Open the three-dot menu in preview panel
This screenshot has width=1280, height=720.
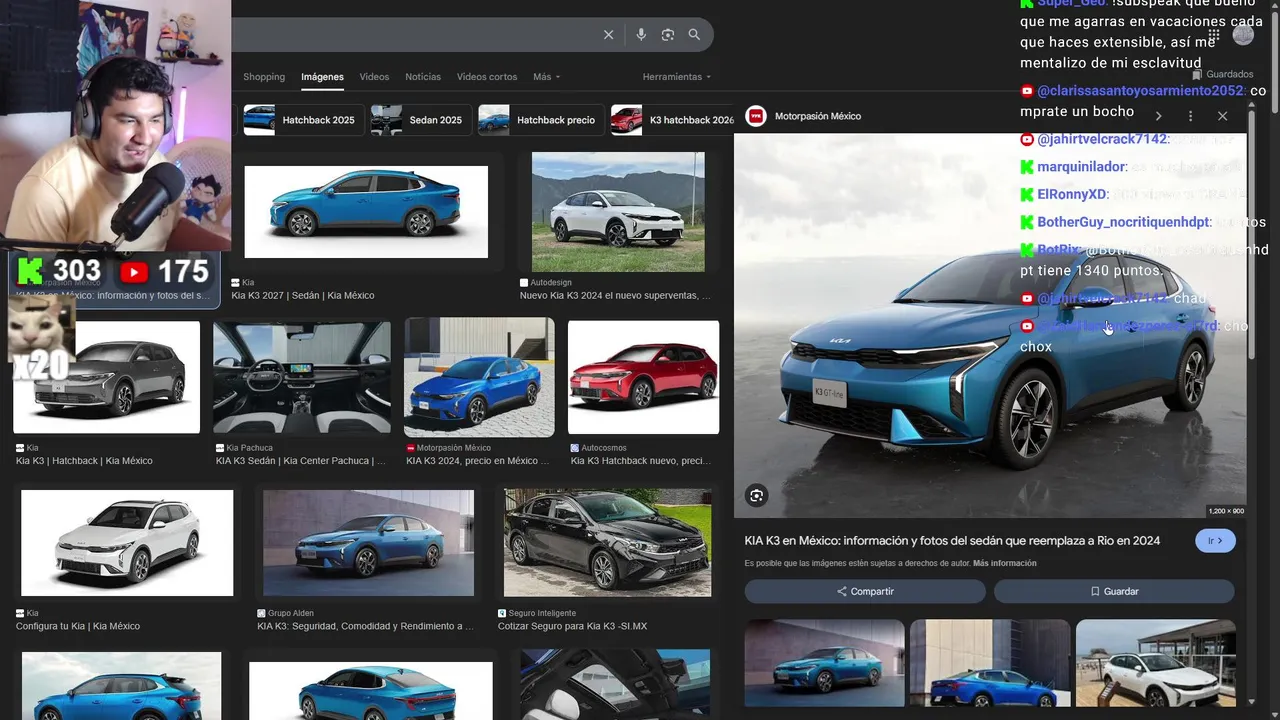point(1190,116)
